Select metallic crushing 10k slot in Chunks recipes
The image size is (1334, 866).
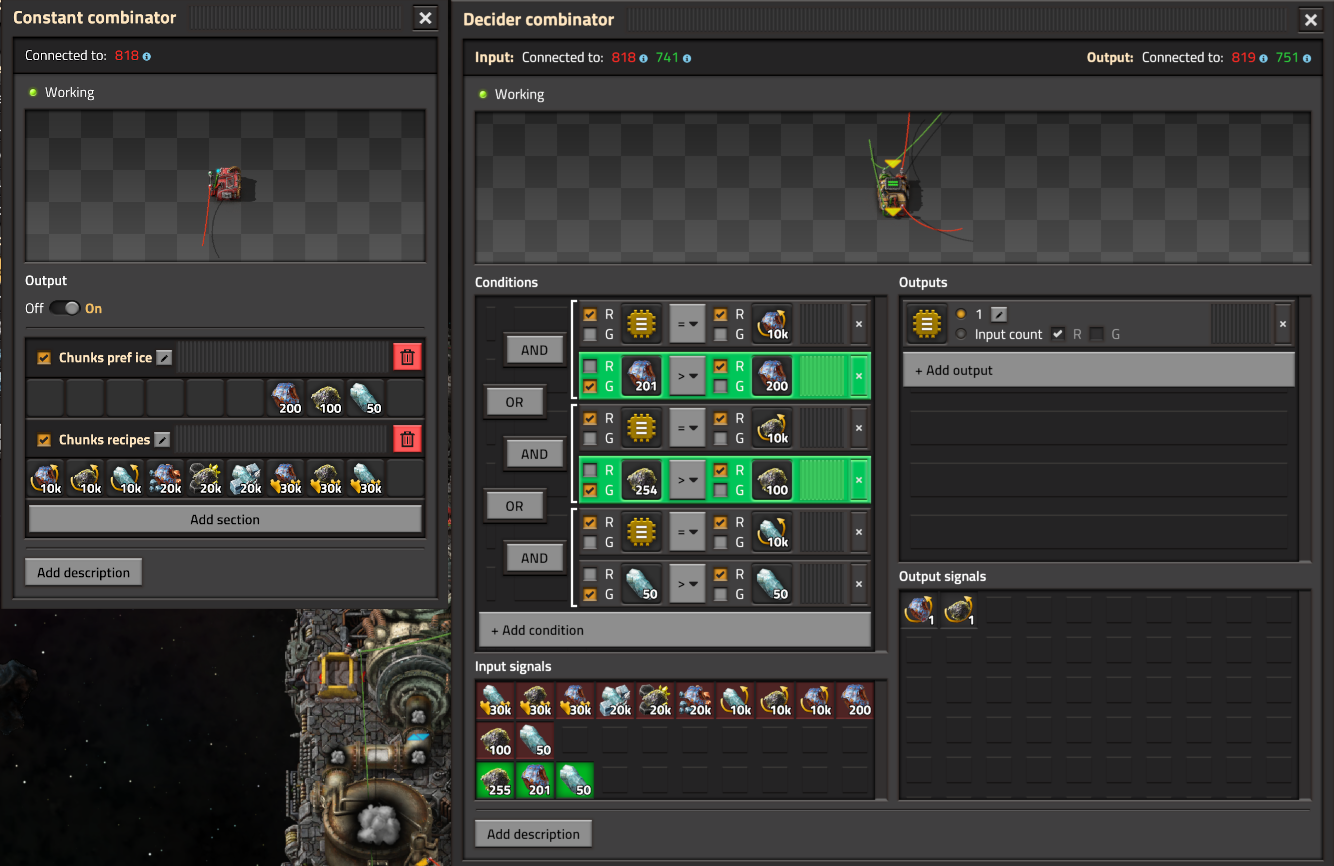click(x=46, y=478)
